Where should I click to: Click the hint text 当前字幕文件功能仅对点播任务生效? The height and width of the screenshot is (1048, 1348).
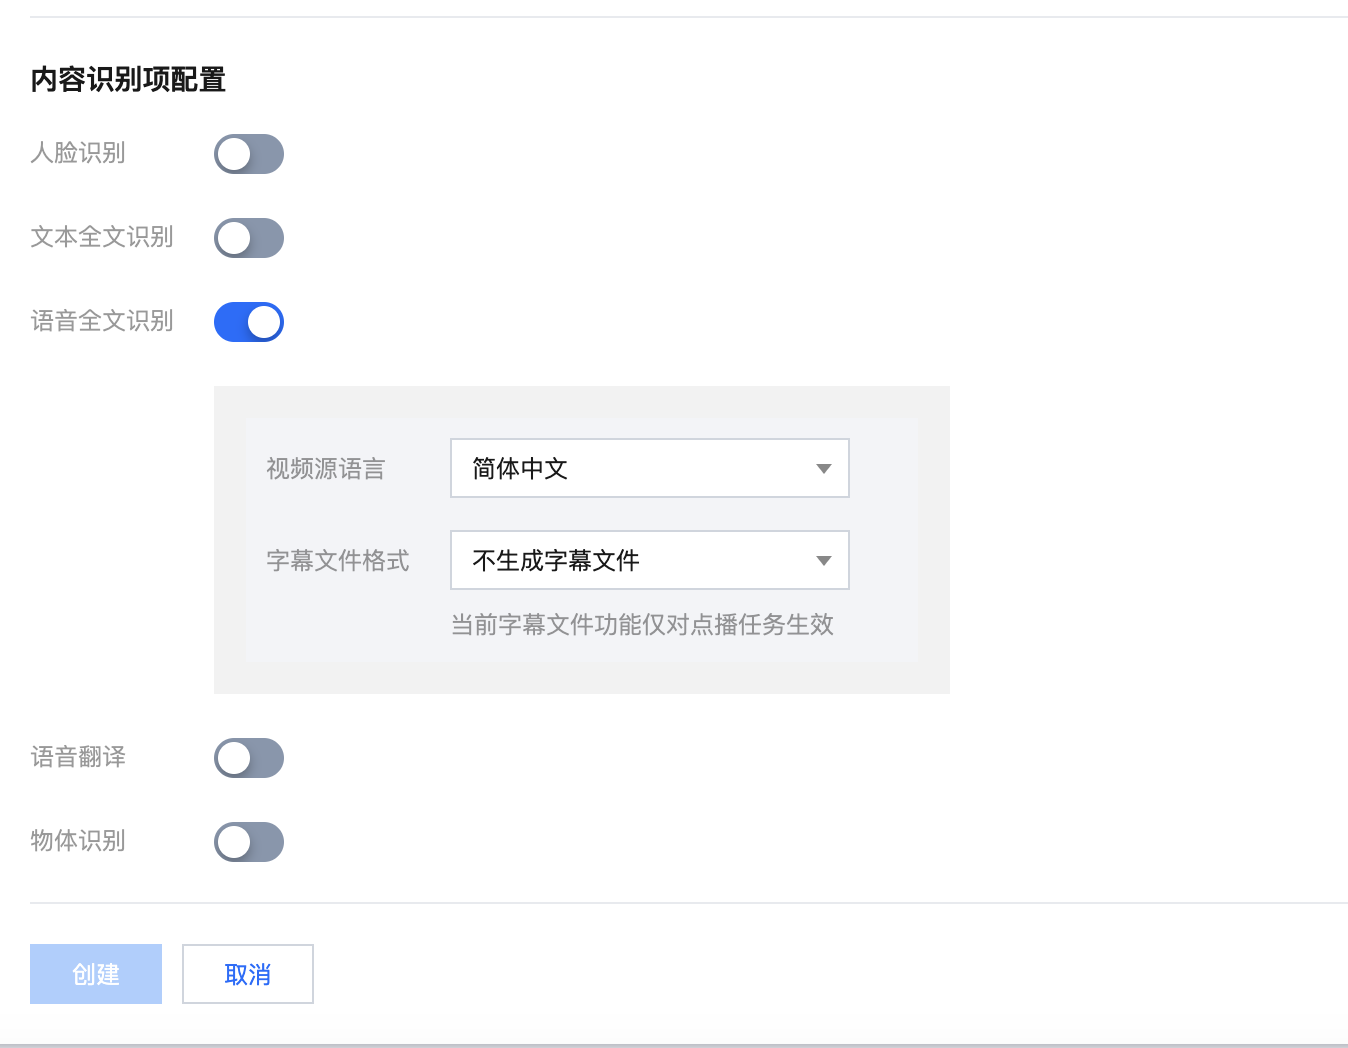pyautogui.click(x=642, y=625)
